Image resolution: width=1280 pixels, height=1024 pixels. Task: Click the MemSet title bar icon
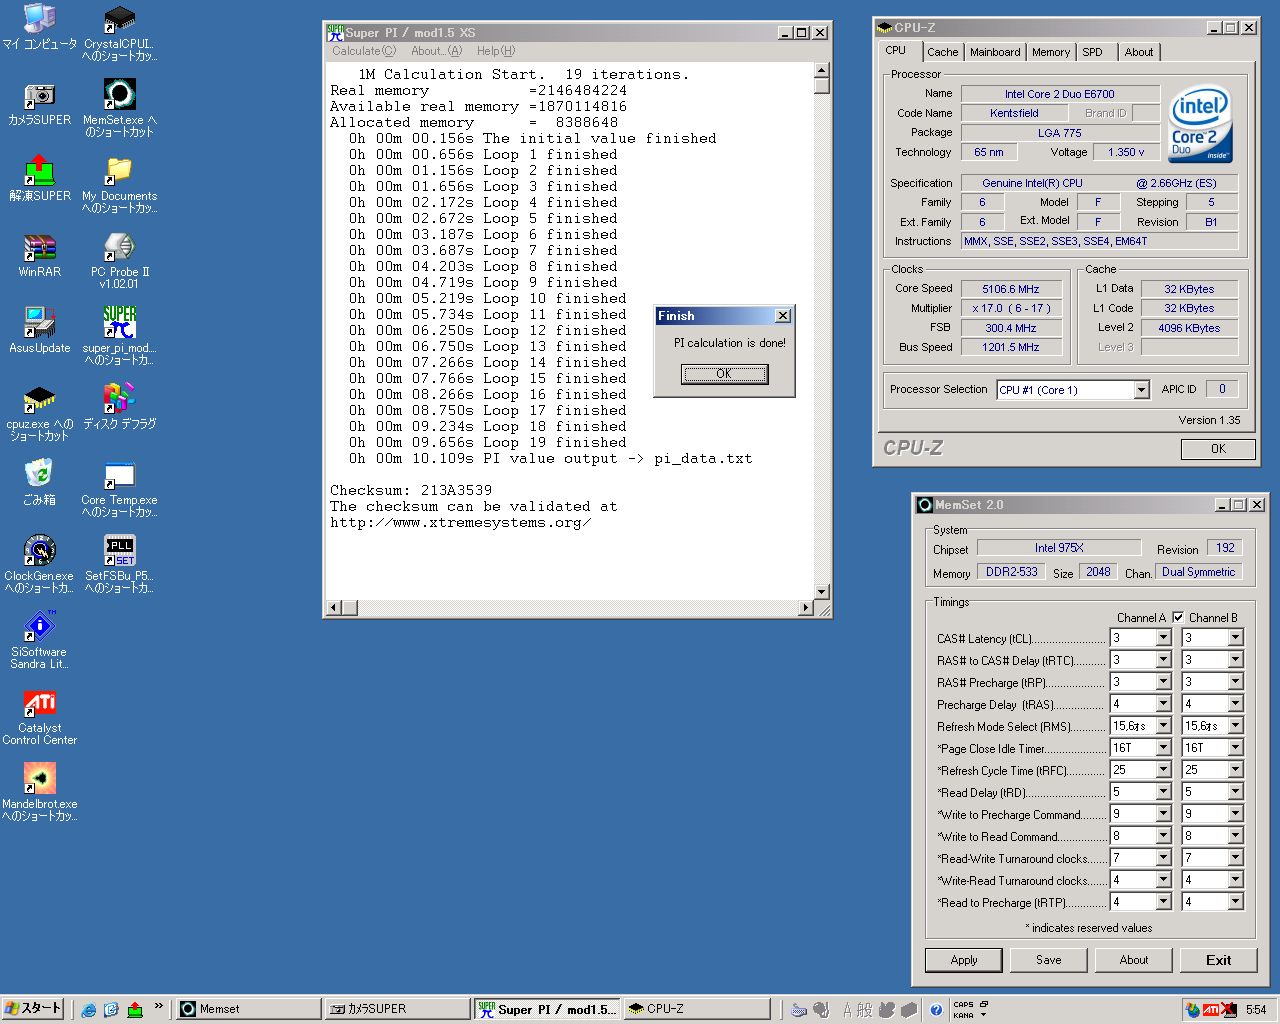tap(925, 505)
